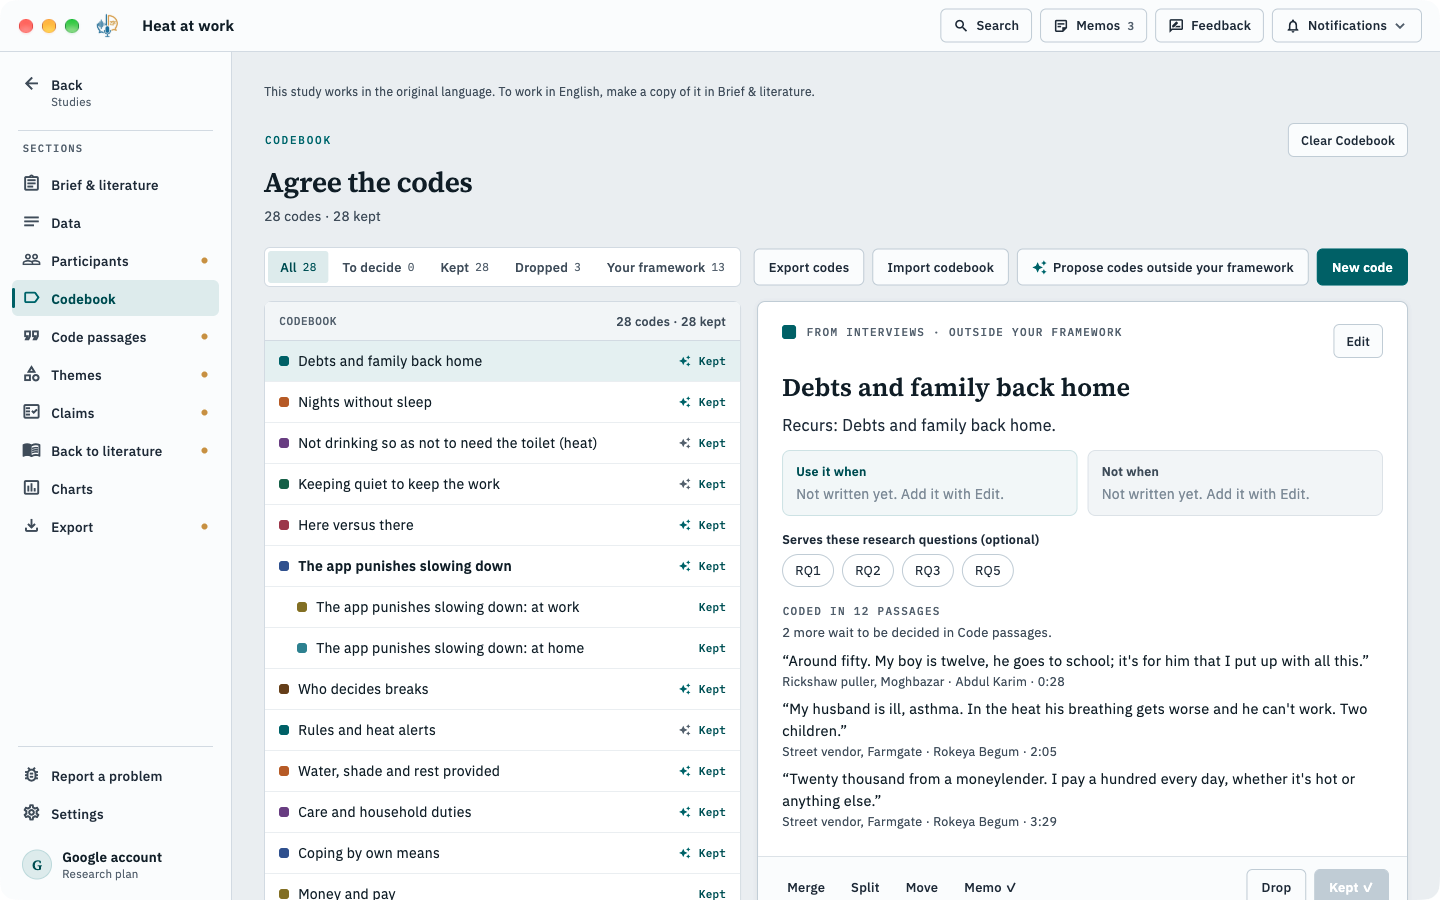Switch to the Kept 28 tab
This screenshot has height=900, width=1440.
click(464, 267)
